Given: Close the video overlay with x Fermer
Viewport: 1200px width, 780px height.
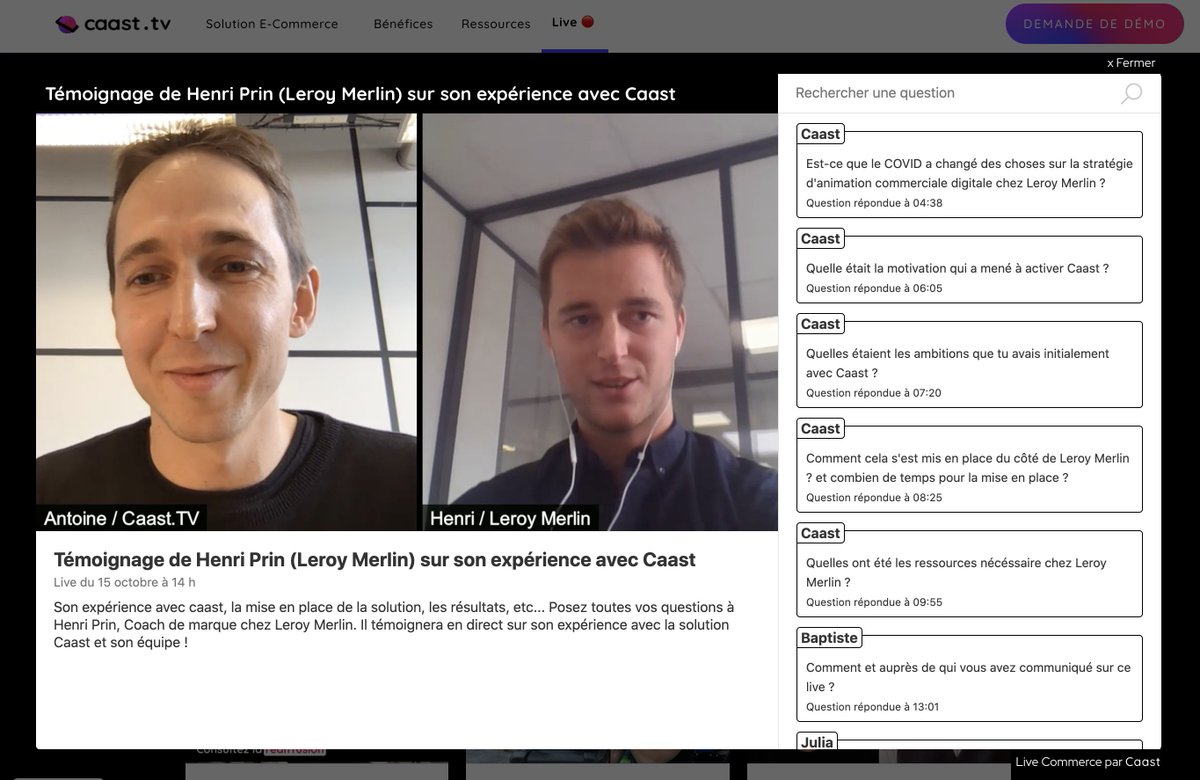Looking at the screenshot, I should tap(1131, 63).
